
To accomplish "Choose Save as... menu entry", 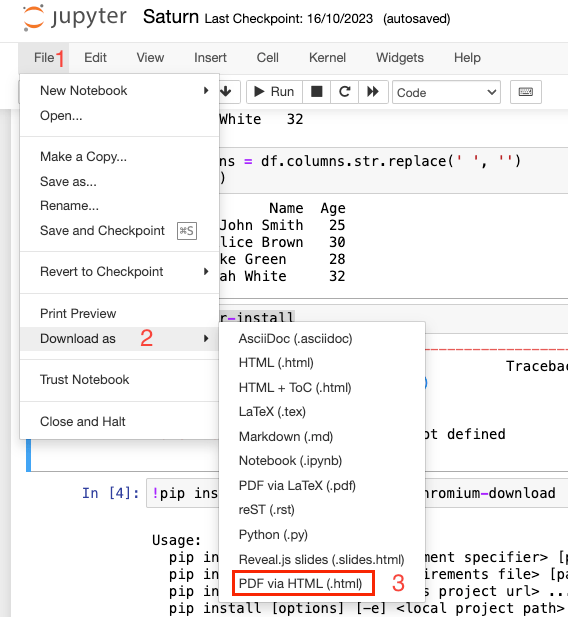I will tap(120, 181).
